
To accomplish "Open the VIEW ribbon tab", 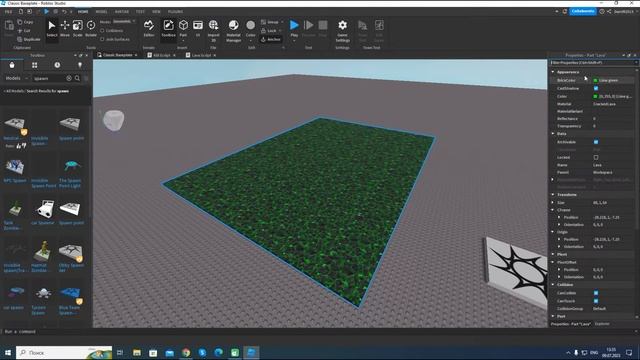I will tap(156, 12).
